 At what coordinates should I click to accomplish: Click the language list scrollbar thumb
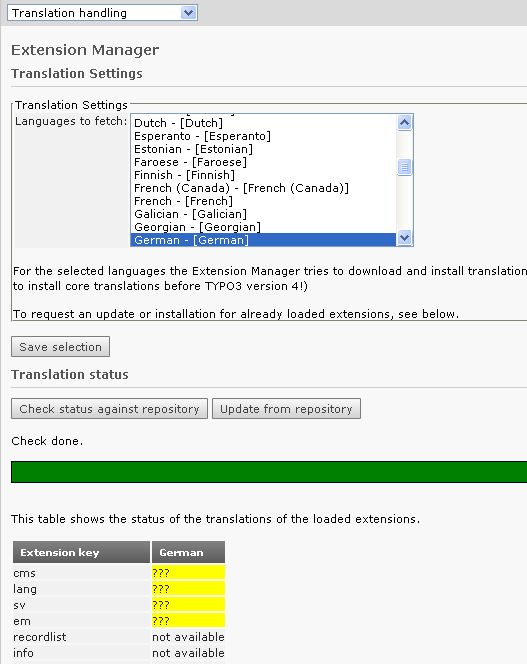point(405,167)
